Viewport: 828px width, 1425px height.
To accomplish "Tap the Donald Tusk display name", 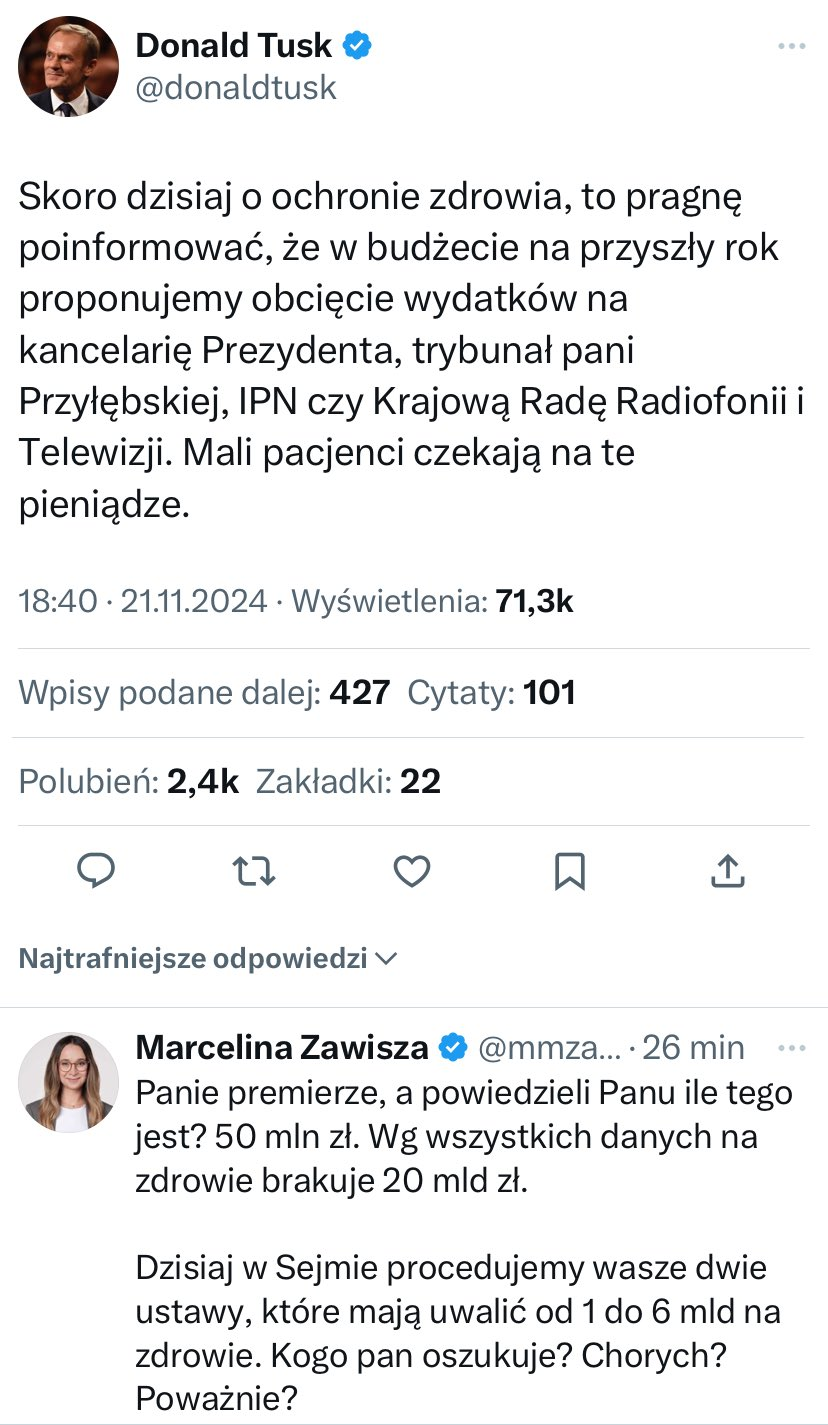I will 234,45.
